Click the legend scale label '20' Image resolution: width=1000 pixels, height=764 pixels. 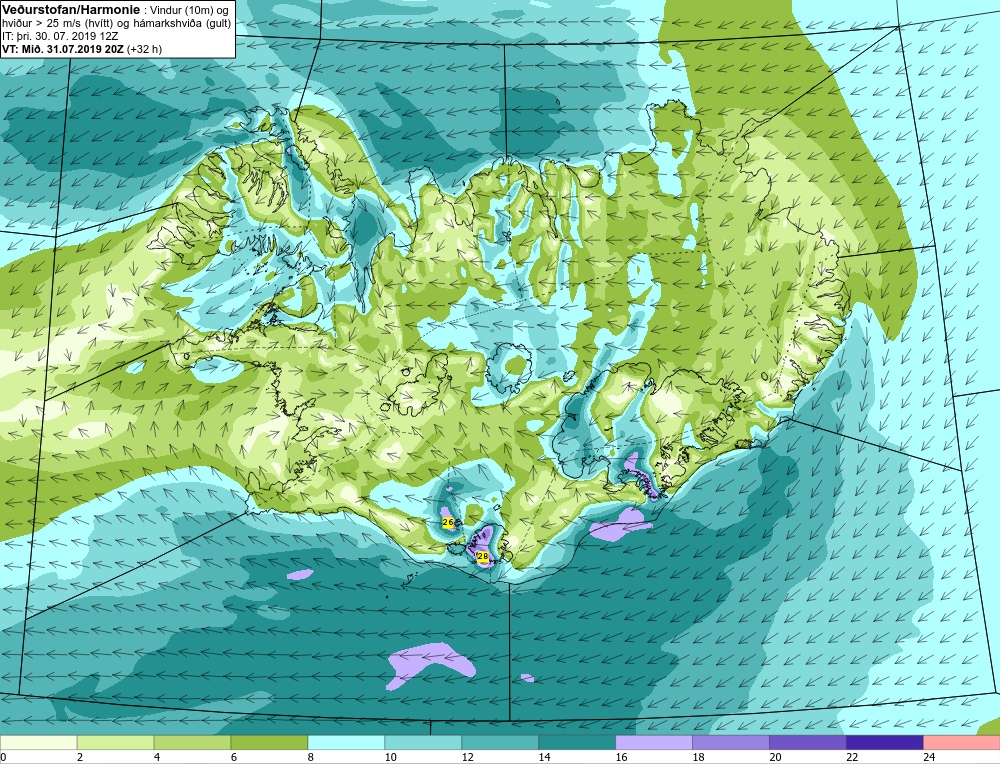pyautogui.click(x=775, y=758)
